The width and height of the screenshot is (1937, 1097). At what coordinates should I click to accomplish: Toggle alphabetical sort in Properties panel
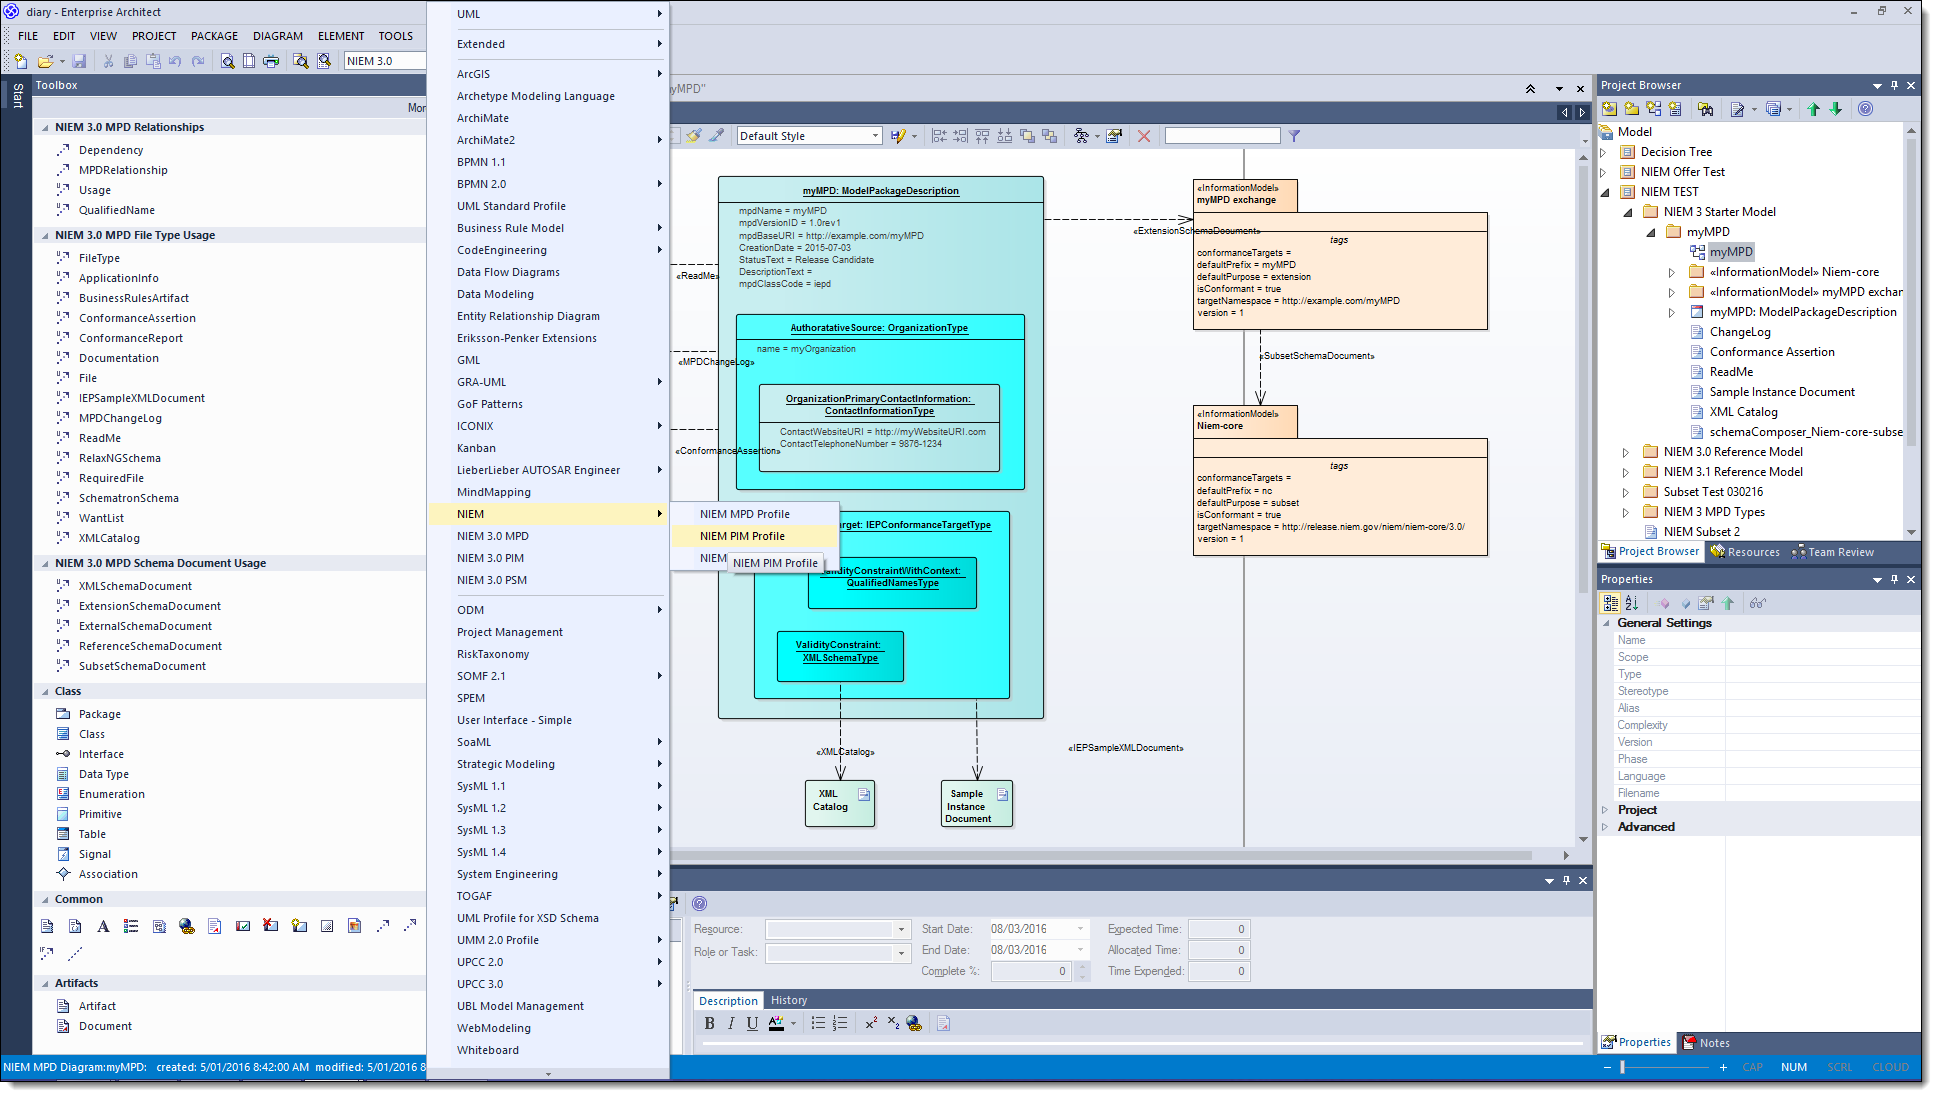click(x=1632, y=603)
